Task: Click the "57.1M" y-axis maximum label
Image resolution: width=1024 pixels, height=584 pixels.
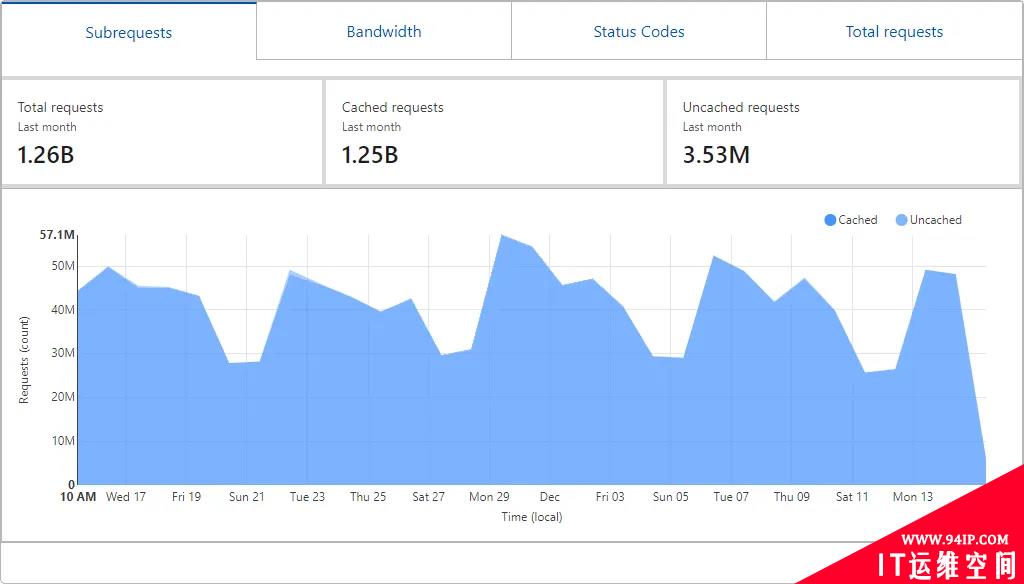Action: click(57, 235)
